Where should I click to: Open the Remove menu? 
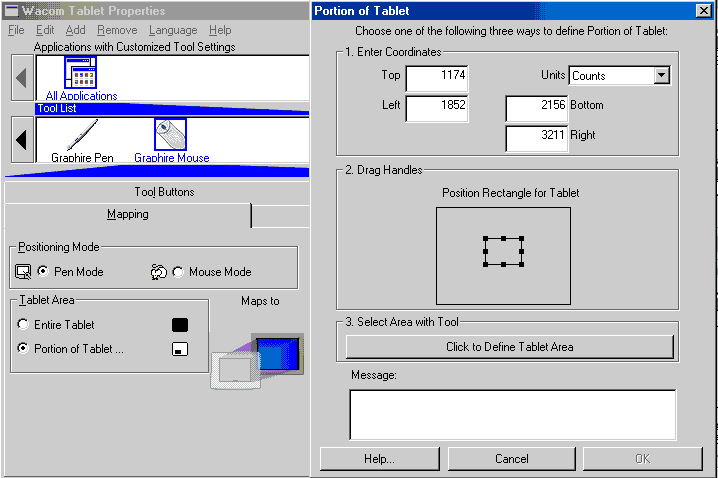(117, 30)
